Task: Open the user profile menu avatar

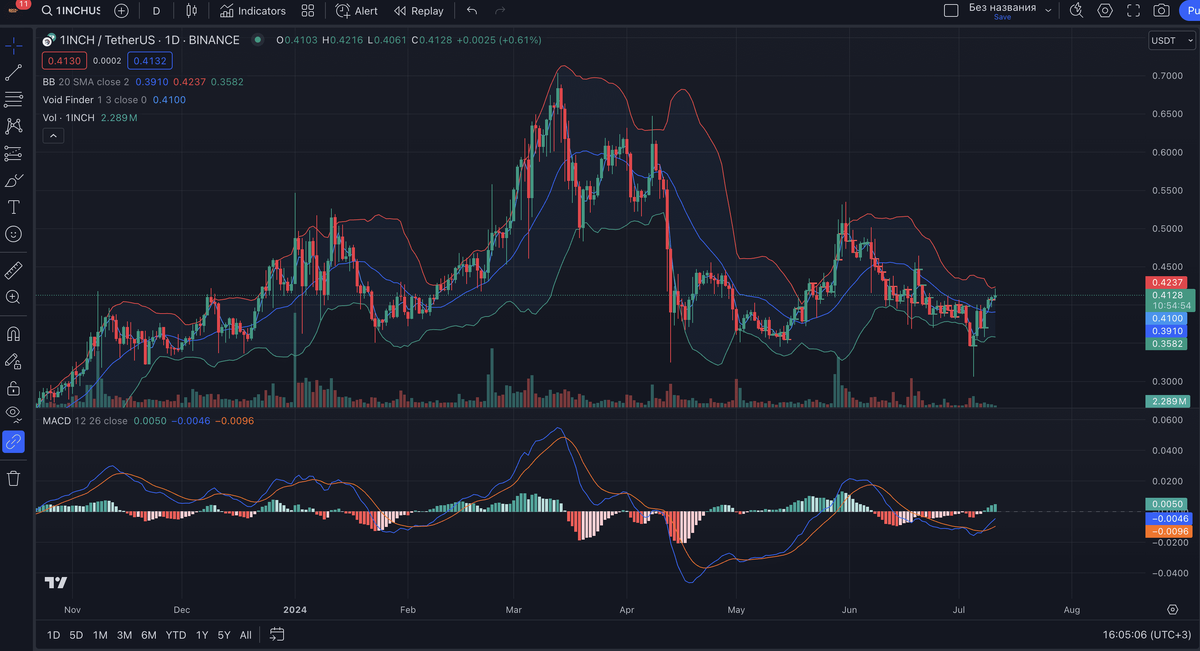Action: (14, 9)
